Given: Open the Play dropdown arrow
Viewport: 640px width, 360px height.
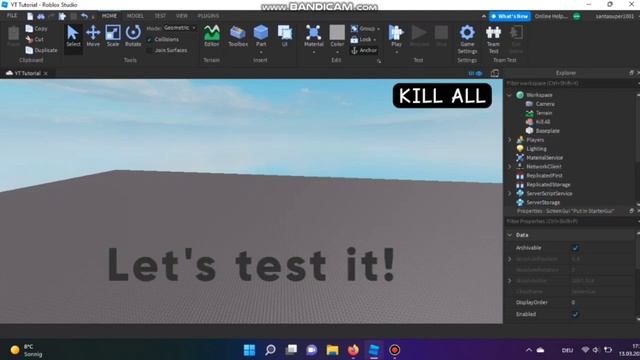Looking at the screenshot, I should pos(396,52).
